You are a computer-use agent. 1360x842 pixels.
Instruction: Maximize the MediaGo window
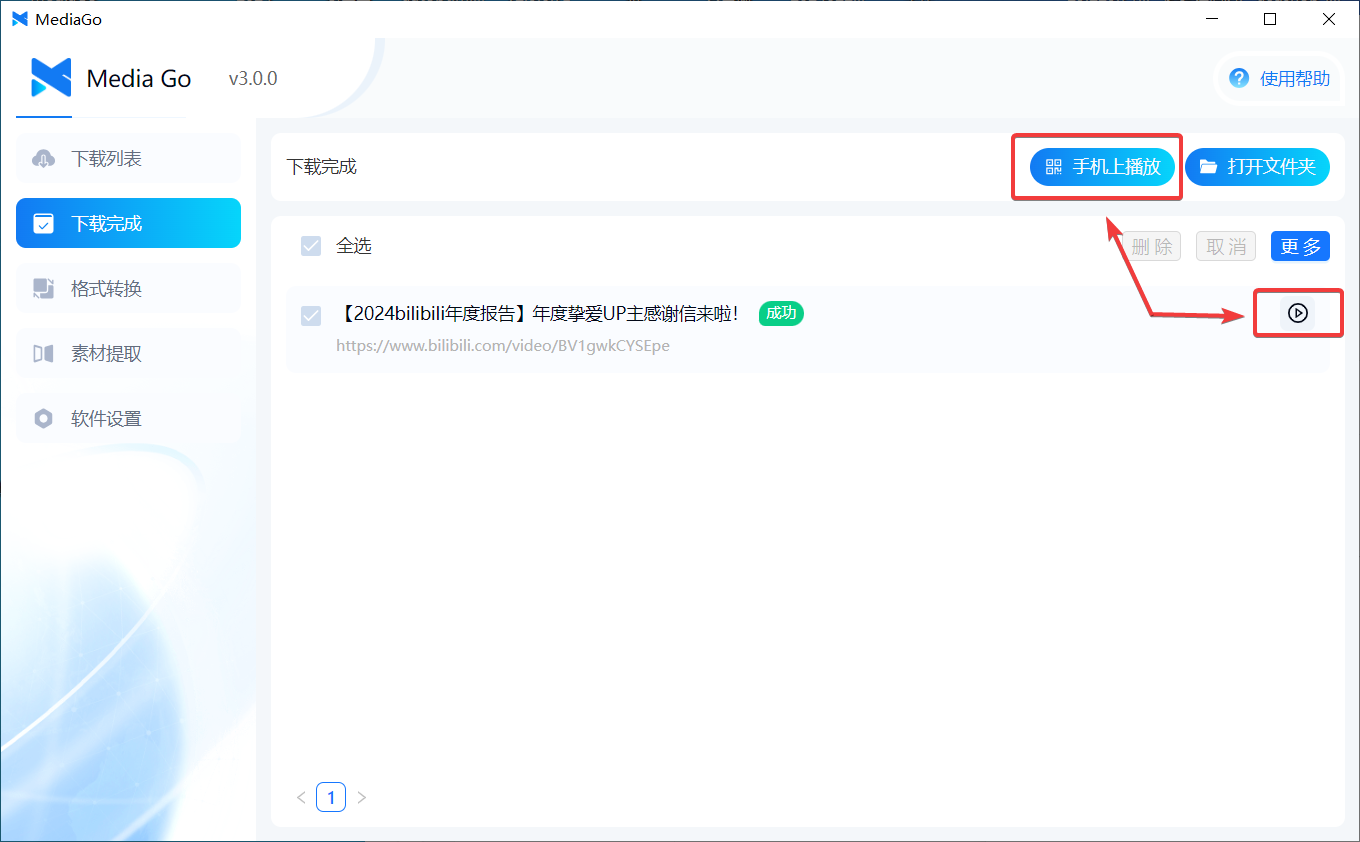pos(1270,19)
